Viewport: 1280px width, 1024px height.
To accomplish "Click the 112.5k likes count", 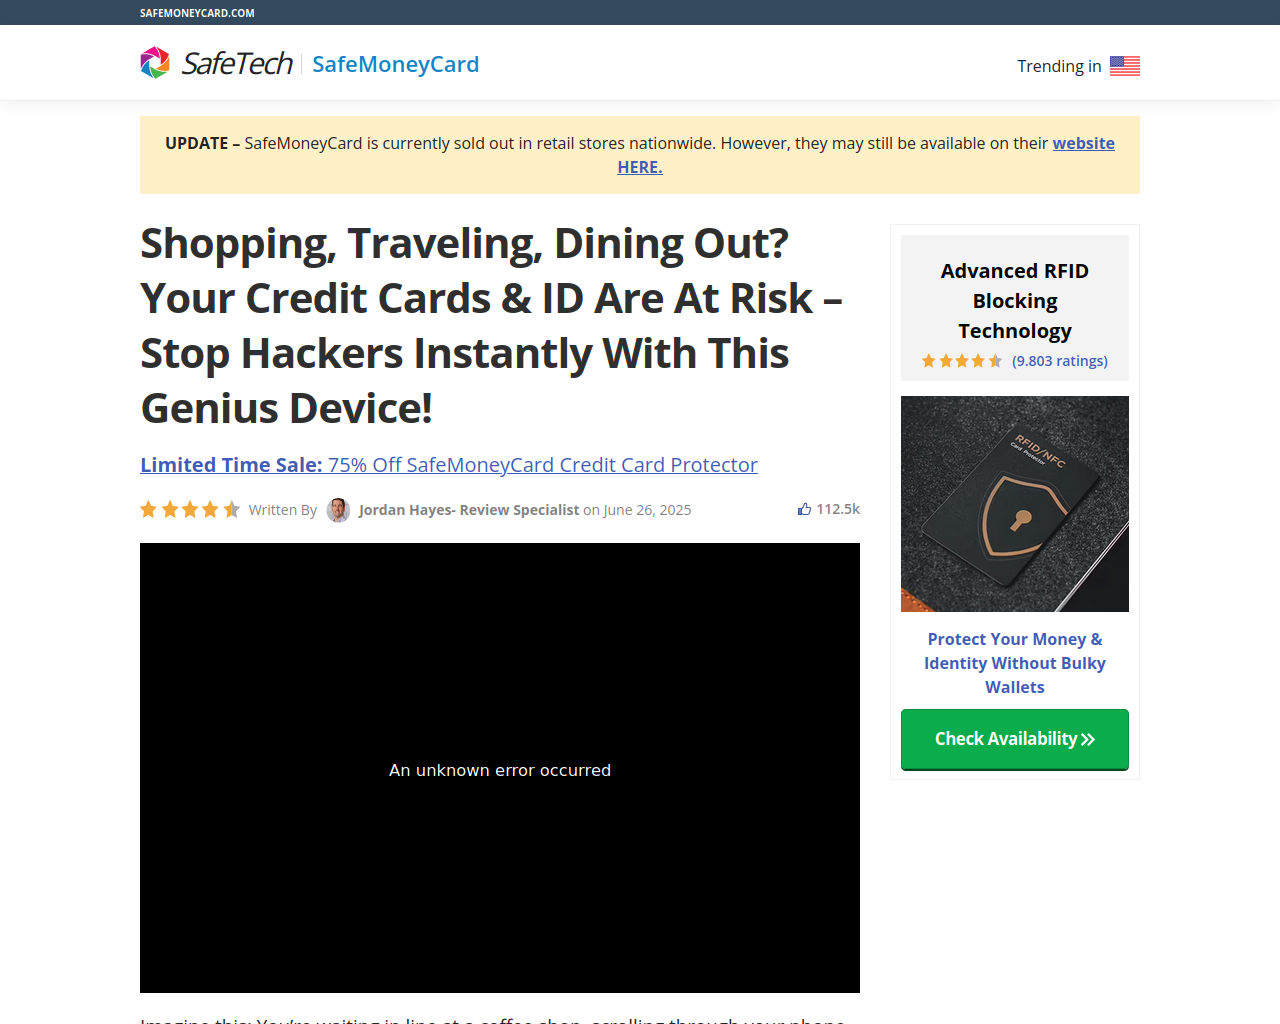I will point(838,509).
